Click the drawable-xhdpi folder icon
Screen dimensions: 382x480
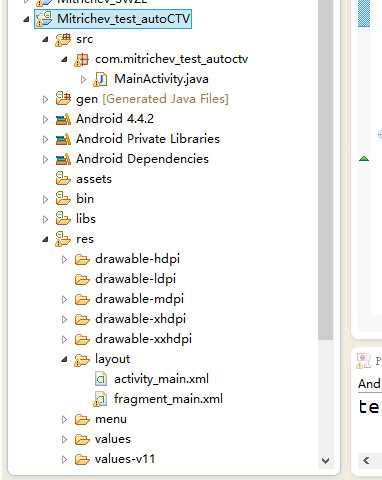tap(82, 319)
